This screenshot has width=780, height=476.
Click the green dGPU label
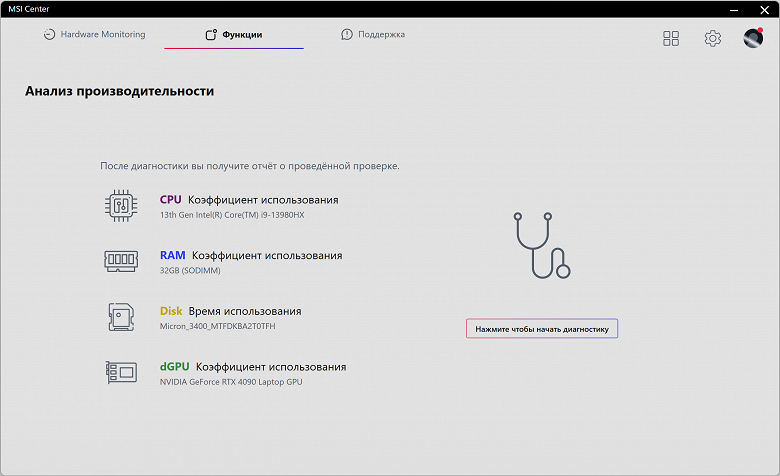click(x=175, y=367)
